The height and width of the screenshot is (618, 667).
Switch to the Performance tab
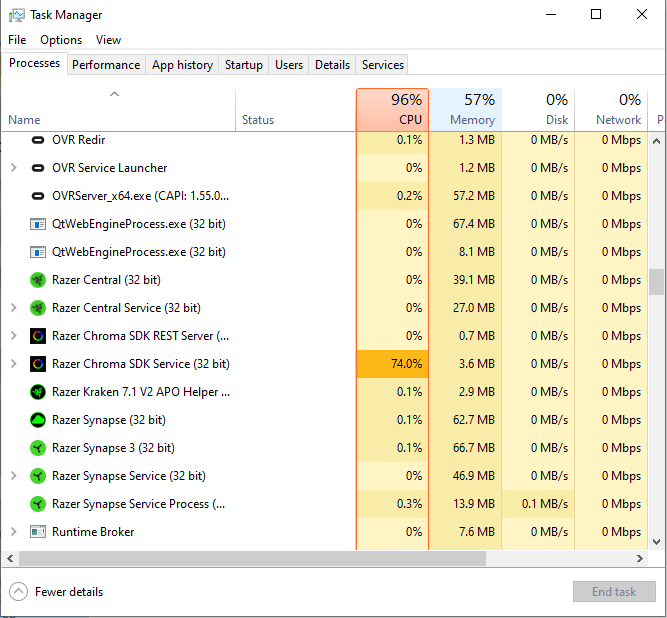tap(106, 65)
